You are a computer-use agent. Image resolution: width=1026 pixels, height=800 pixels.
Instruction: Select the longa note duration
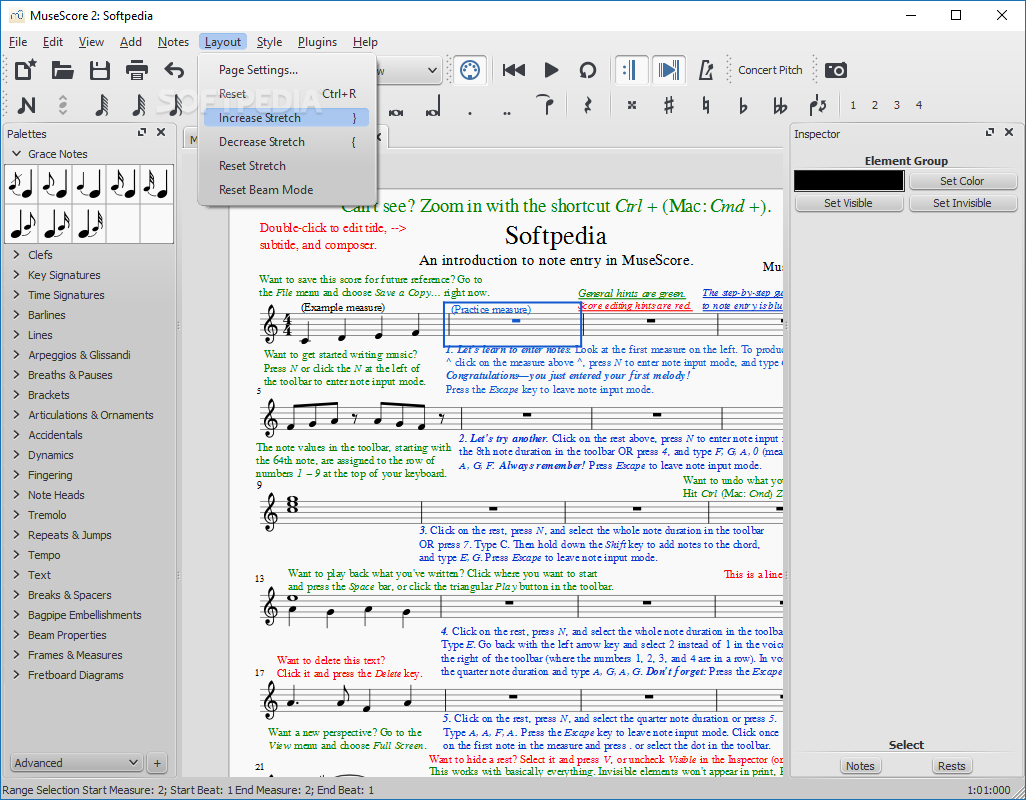tap(433, 107)
